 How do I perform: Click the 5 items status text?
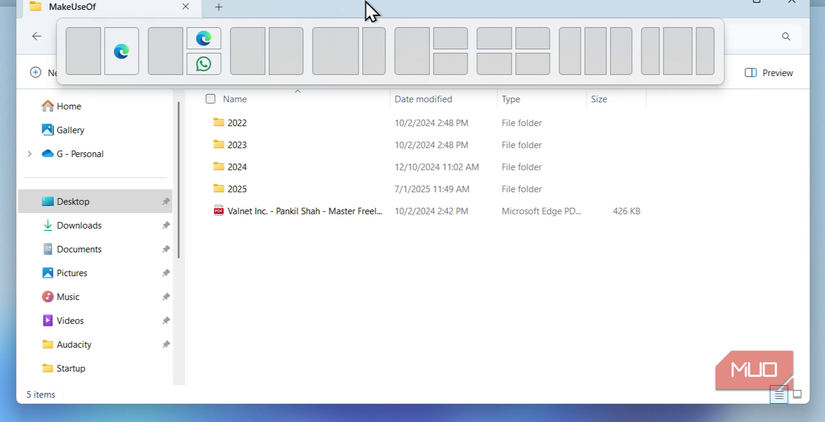(x=41, y=395)
